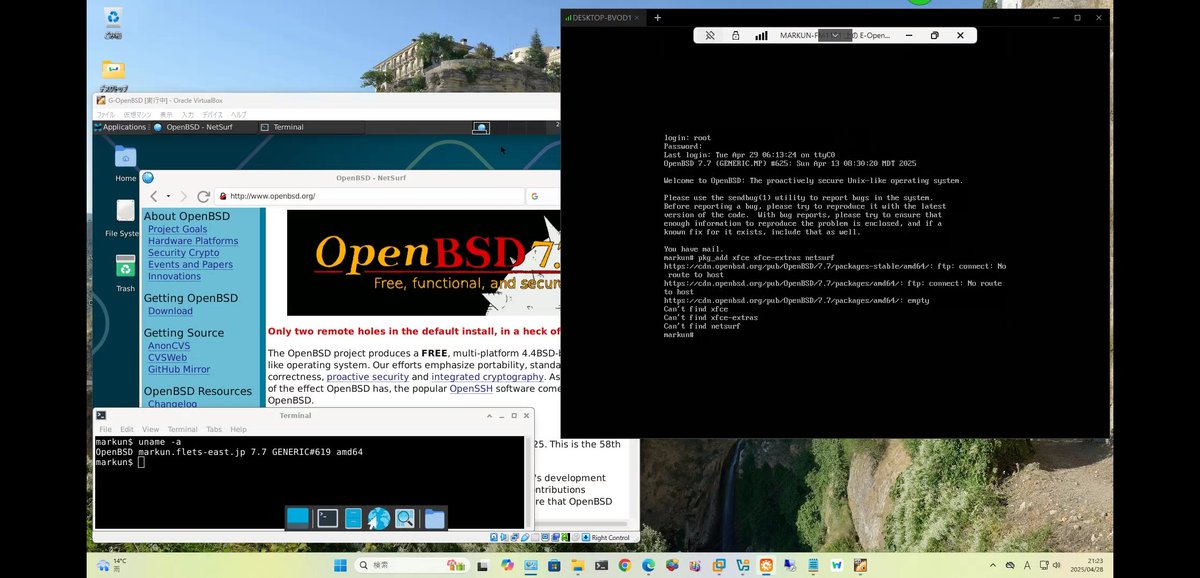Follow the OpenSSH link
Screen dimensions: 1200x578
tap(470, 388)
